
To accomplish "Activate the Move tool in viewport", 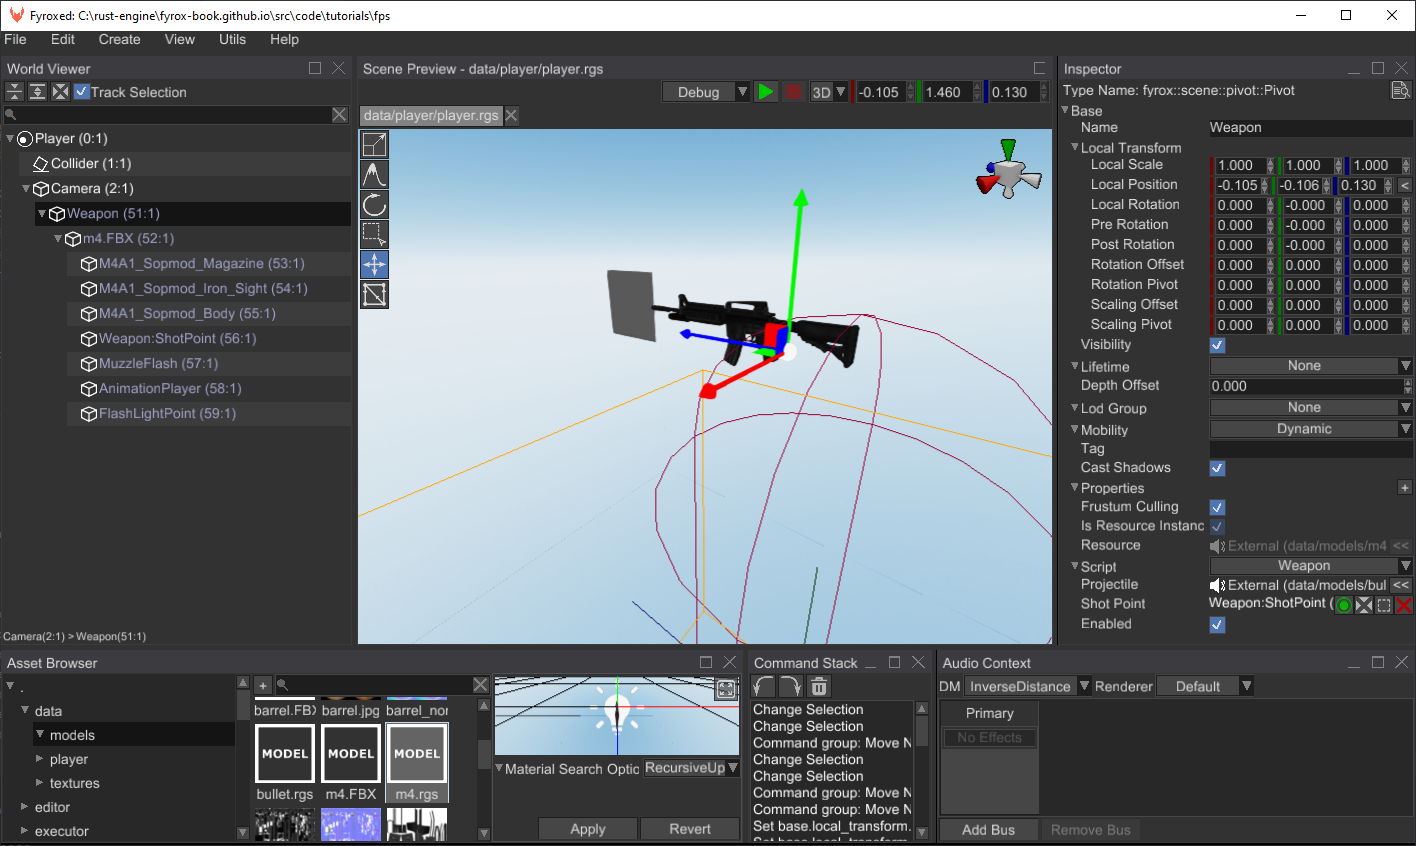I will coord(374,264).
